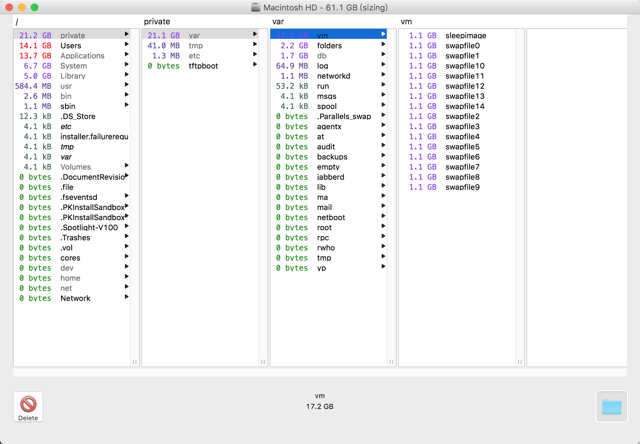Click the 'var' column header
The height and width of the screenshot is (444, 640).
point(278,21)
